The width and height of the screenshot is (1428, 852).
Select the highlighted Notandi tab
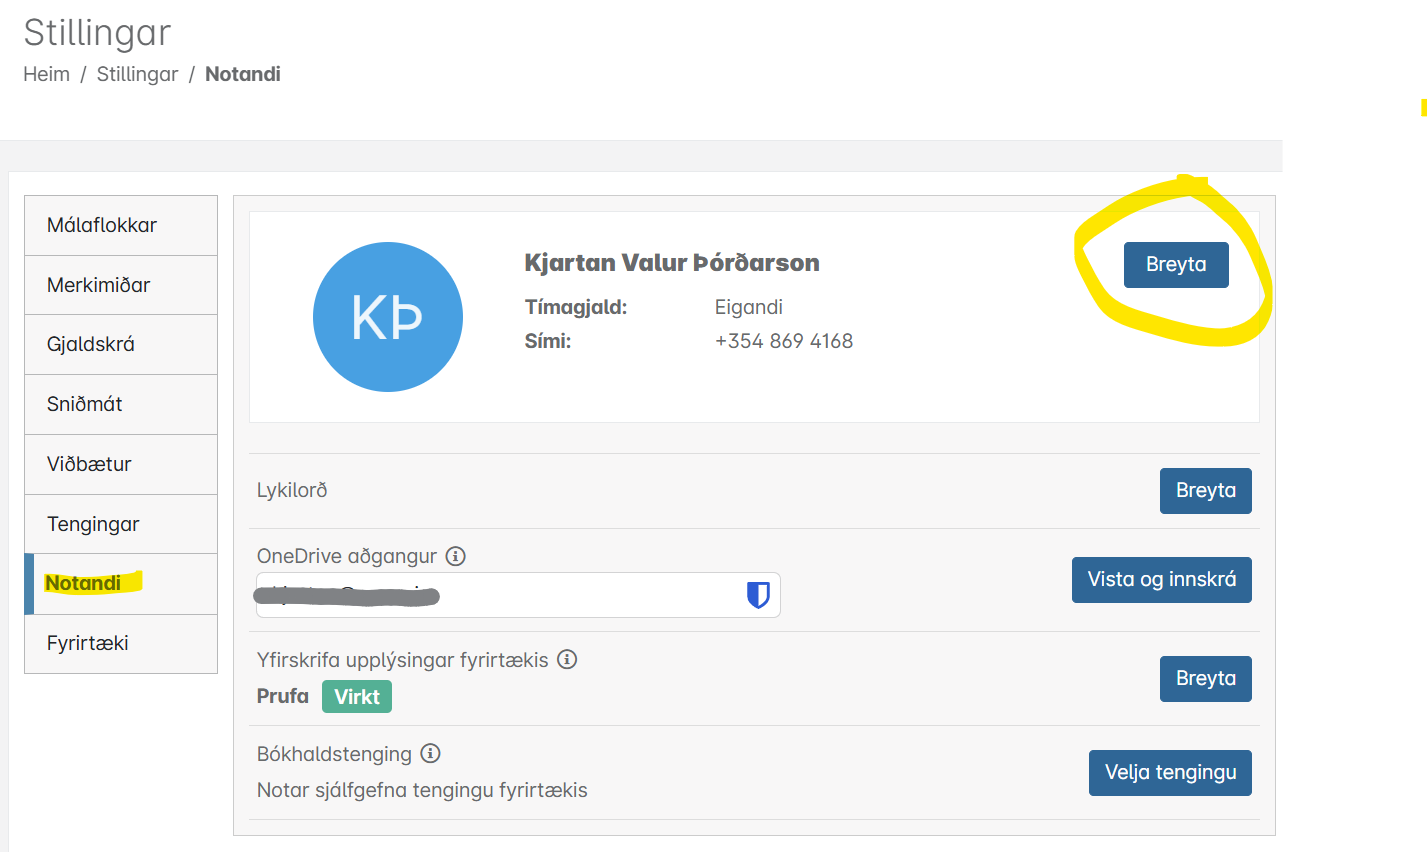point(121,583)
